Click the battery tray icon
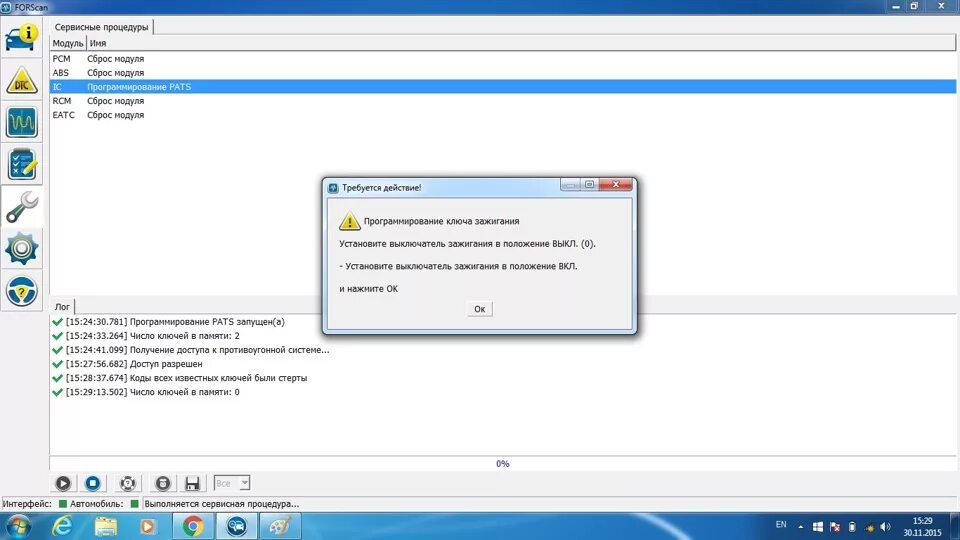The height and width of the screenshot is (540, 960). tap(852, 527)
